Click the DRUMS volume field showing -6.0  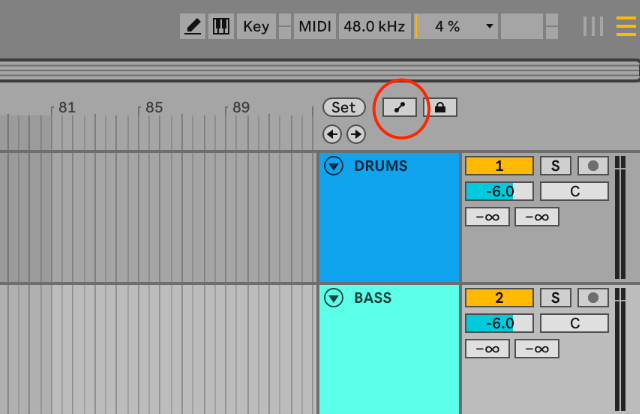[x=498, y=191]
